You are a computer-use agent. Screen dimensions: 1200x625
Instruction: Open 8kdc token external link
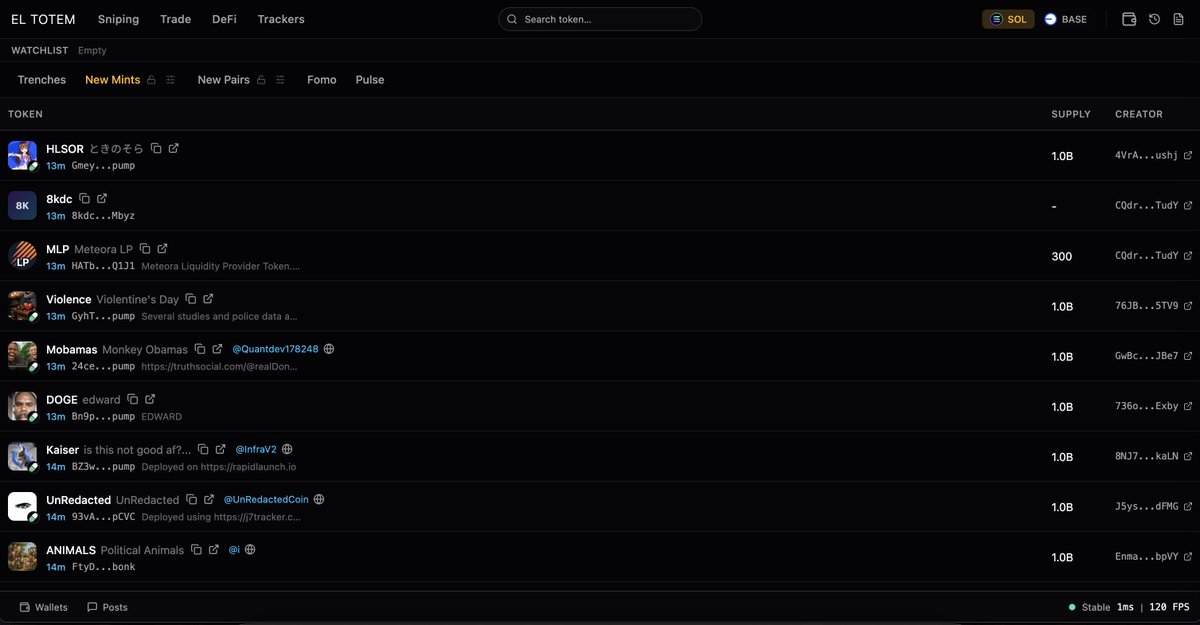pyautogui.click(x=102, y=198)
